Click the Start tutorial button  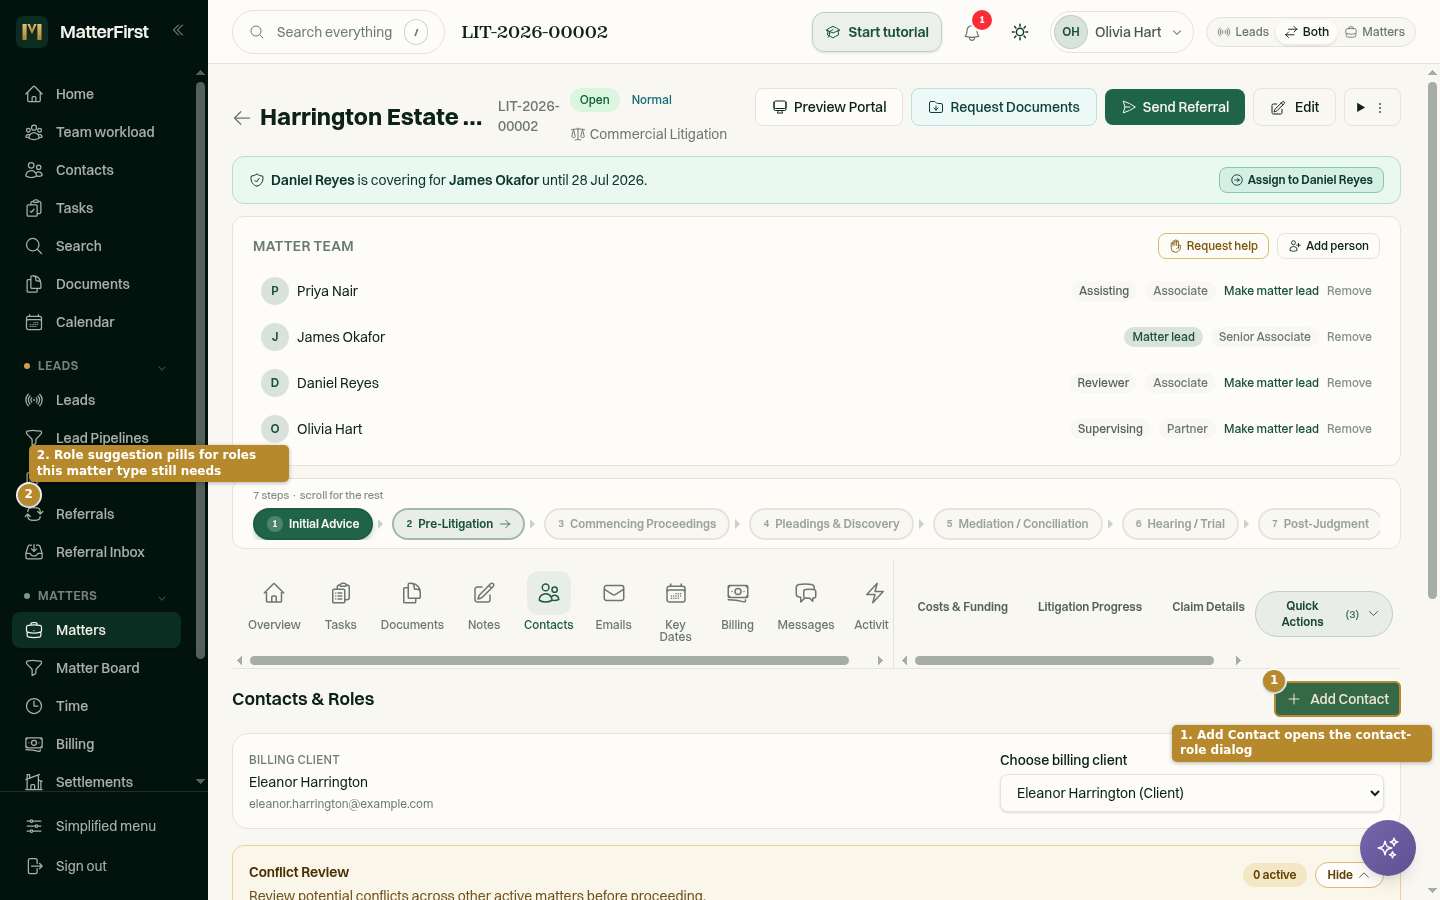click(877, 32)
